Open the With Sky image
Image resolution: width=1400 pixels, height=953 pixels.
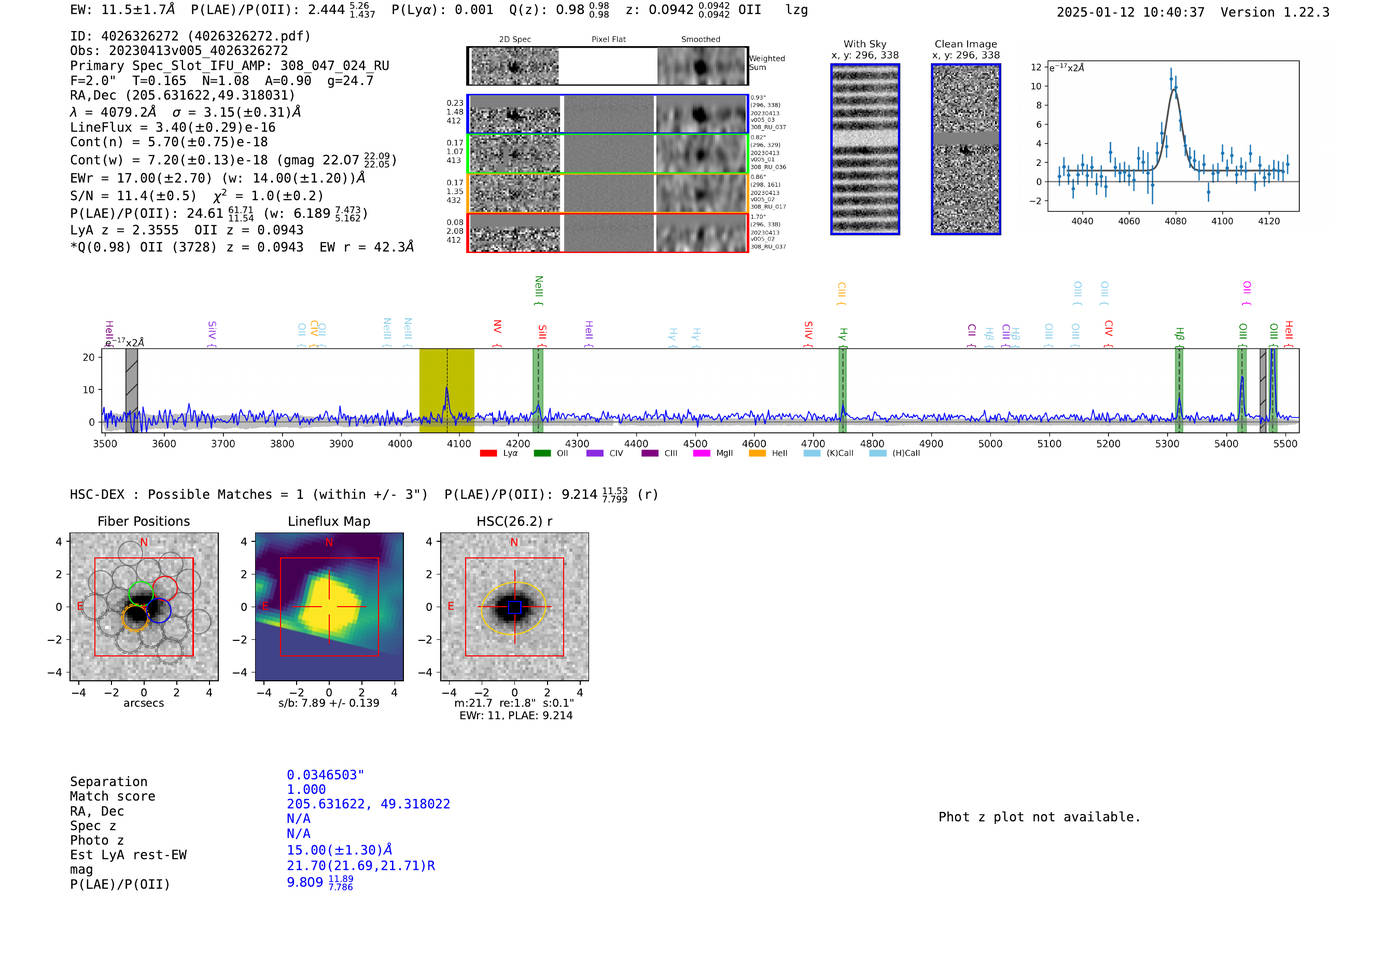(865, 149)
